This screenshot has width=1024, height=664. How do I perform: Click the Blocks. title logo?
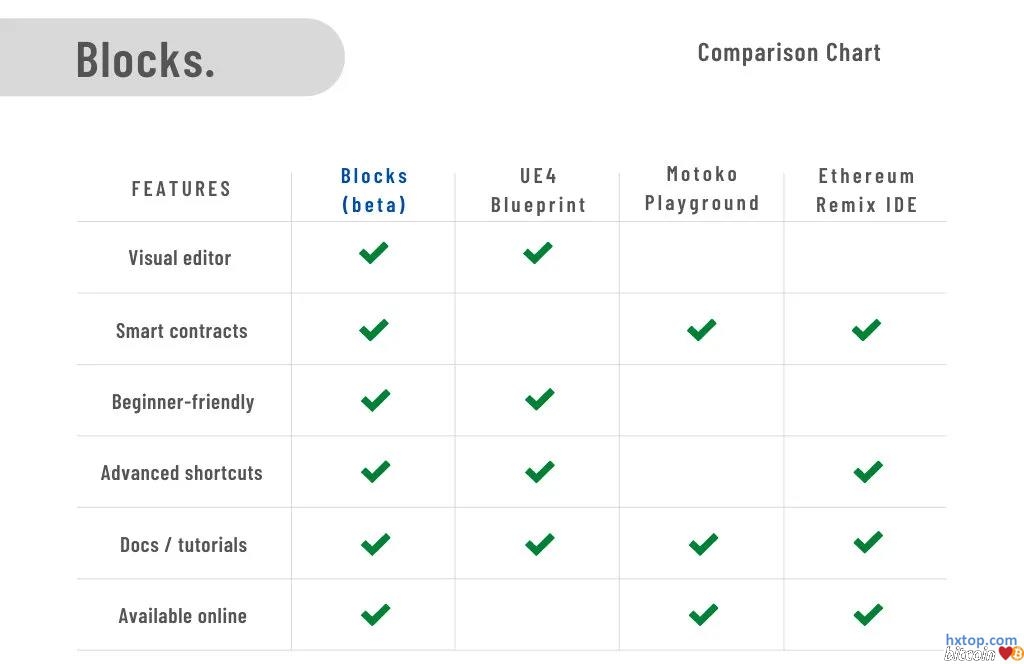146,59
